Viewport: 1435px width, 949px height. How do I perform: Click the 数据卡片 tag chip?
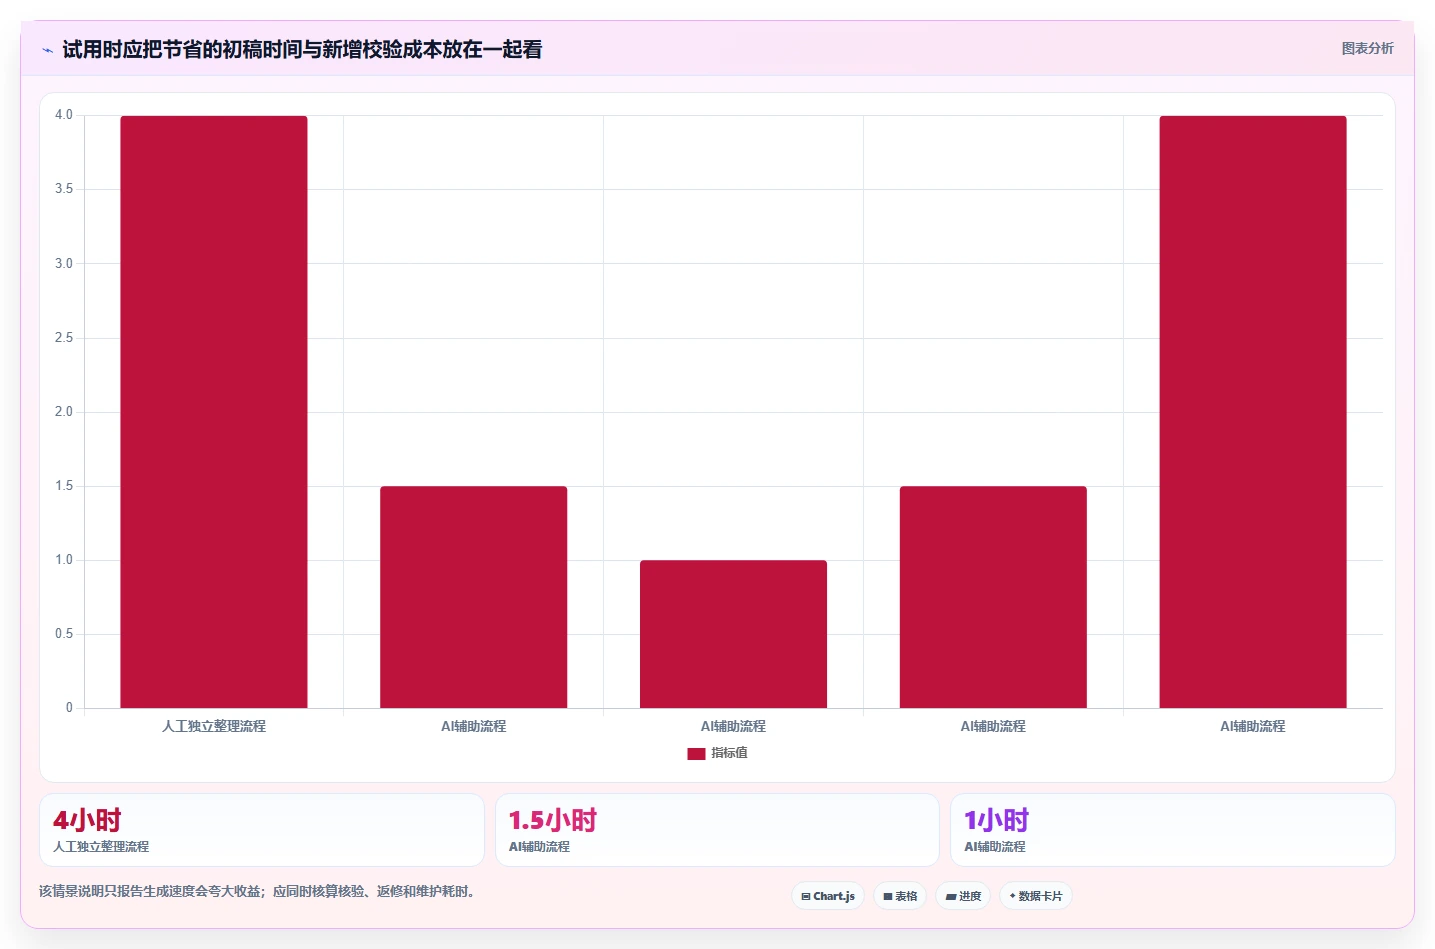point(1036,896)
